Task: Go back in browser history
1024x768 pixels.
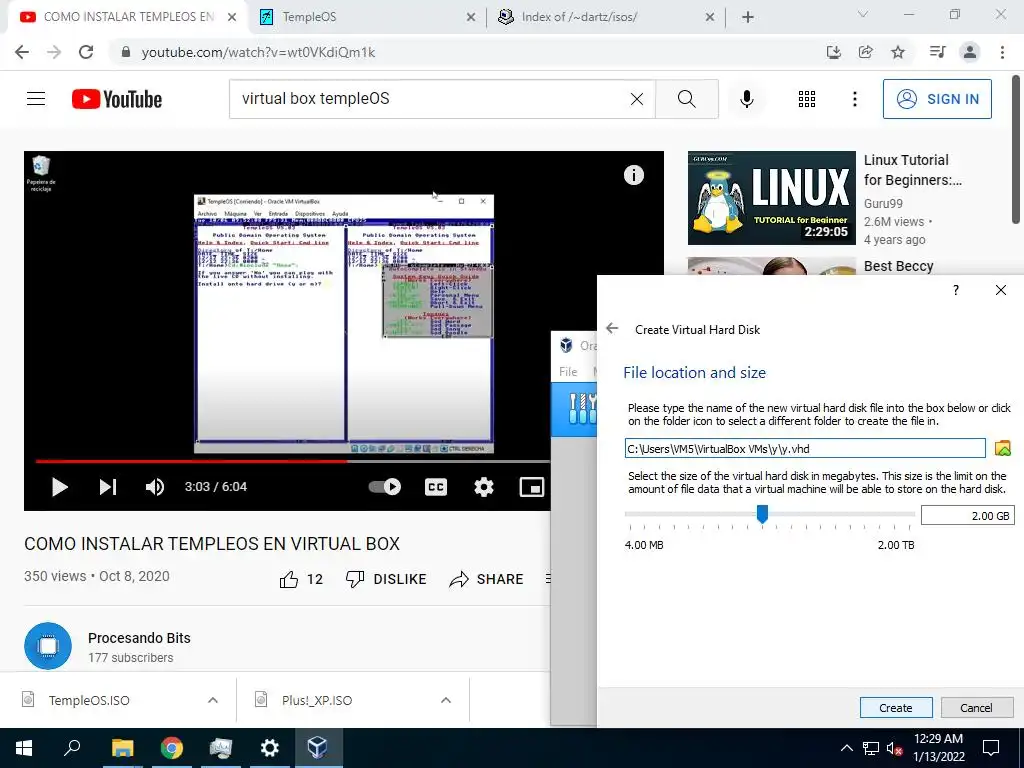Action: point(22,52)
